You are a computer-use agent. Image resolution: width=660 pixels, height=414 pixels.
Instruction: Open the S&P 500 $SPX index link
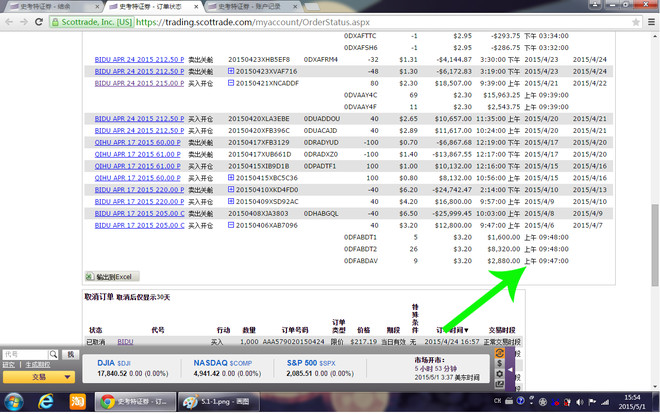pyautogui.click(x=311, y=363)
